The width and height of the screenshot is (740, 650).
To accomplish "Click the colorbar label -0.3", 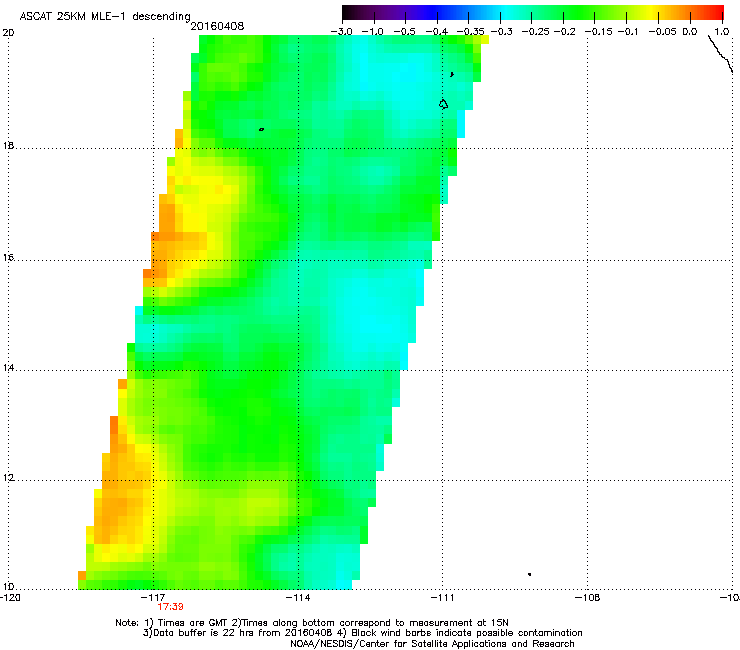I will click(x=502, y=32).
